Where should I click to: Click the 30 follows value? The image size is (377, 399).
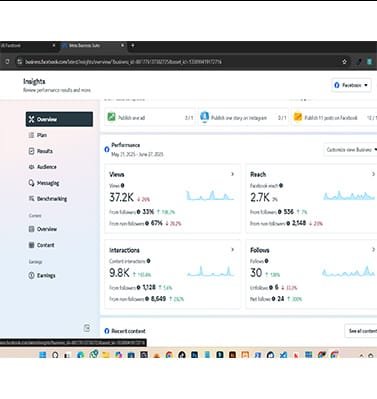click(x=256, y=273)
